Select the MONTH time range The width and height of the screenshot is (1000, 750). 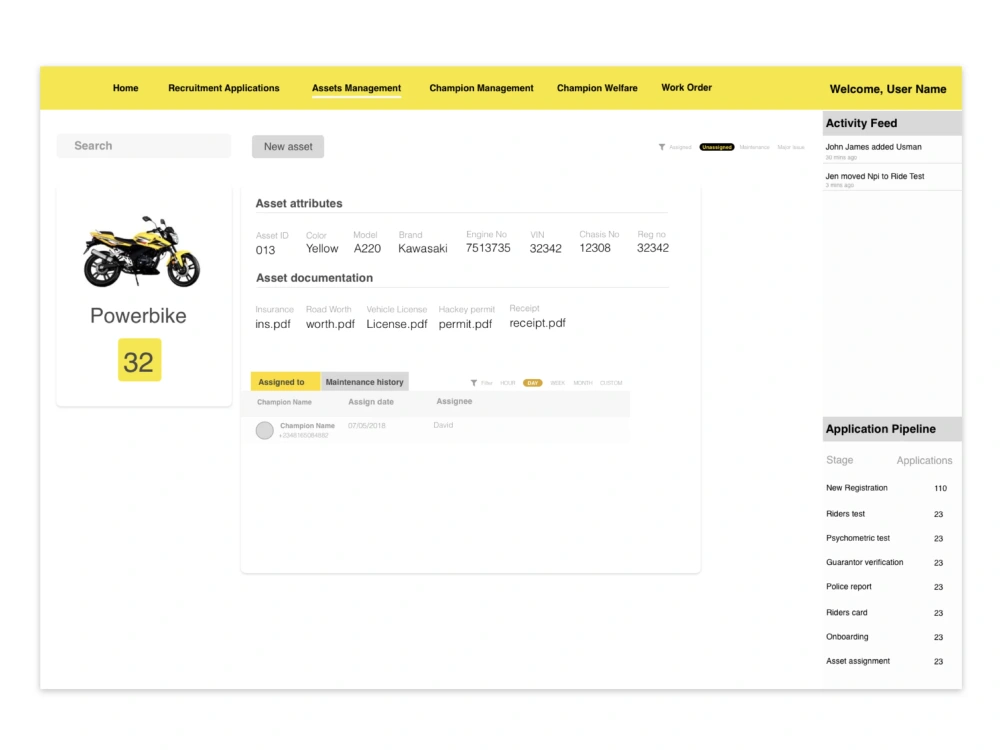coord(583,383)
